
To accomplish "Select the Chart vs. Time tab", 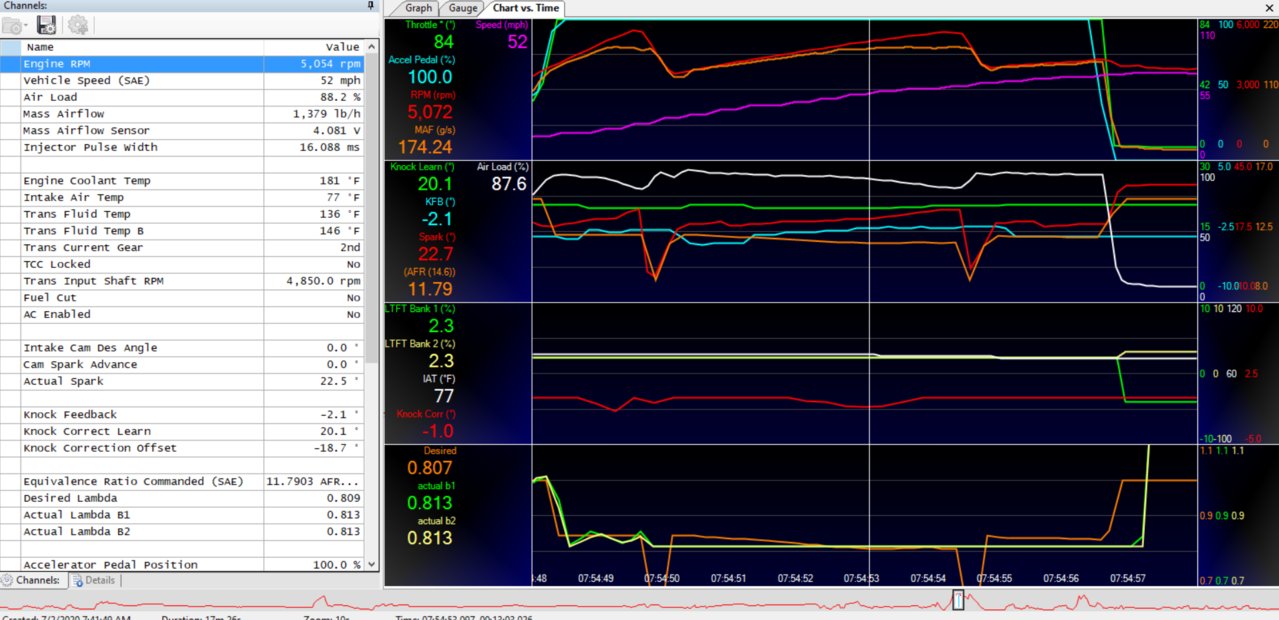I will pyautogui.click(x=525, y=8).
